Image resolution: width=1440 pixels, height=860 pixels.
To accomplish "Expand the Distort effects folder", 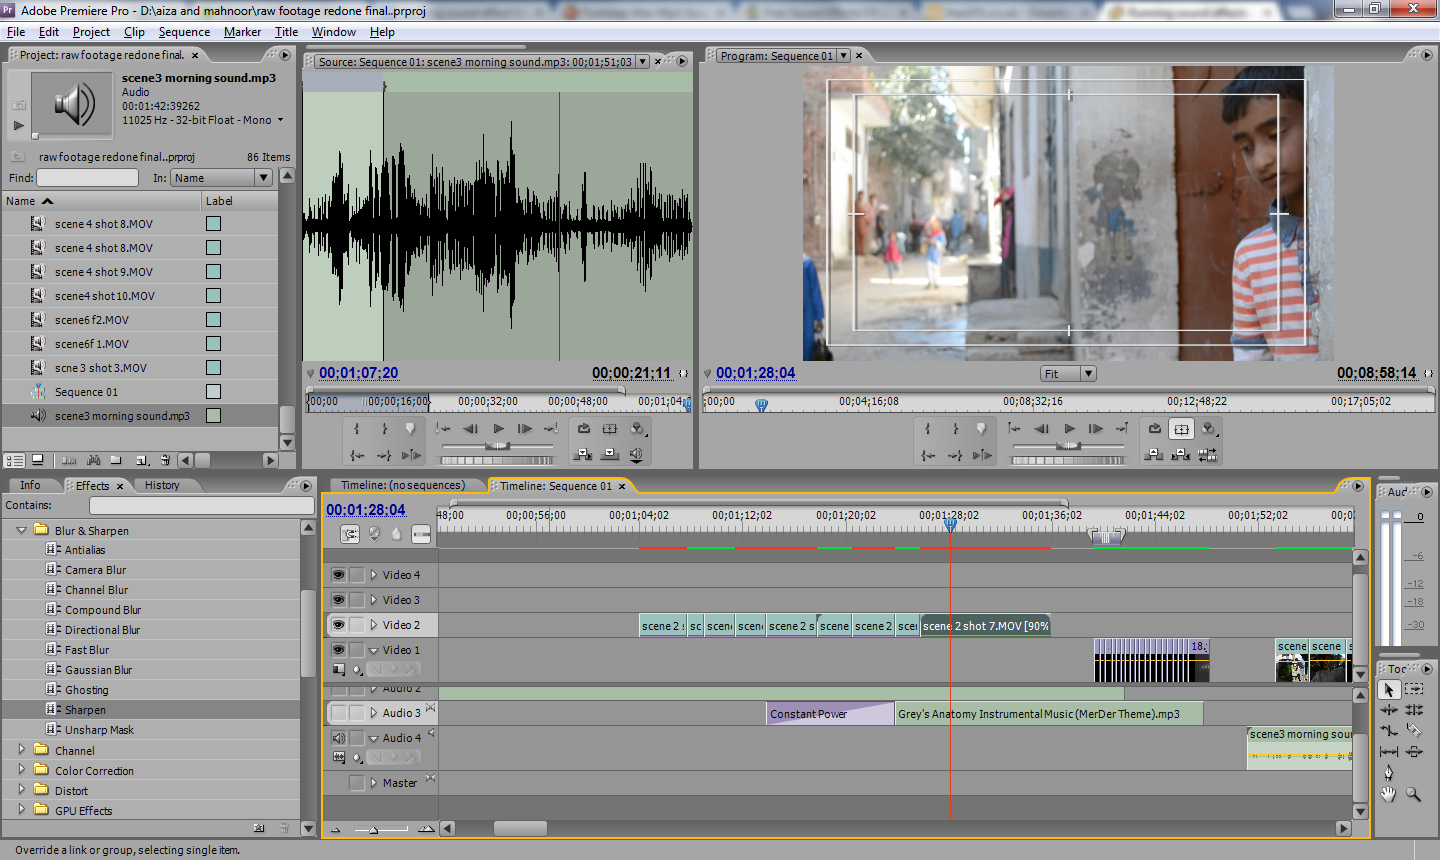I will point(21,789).
